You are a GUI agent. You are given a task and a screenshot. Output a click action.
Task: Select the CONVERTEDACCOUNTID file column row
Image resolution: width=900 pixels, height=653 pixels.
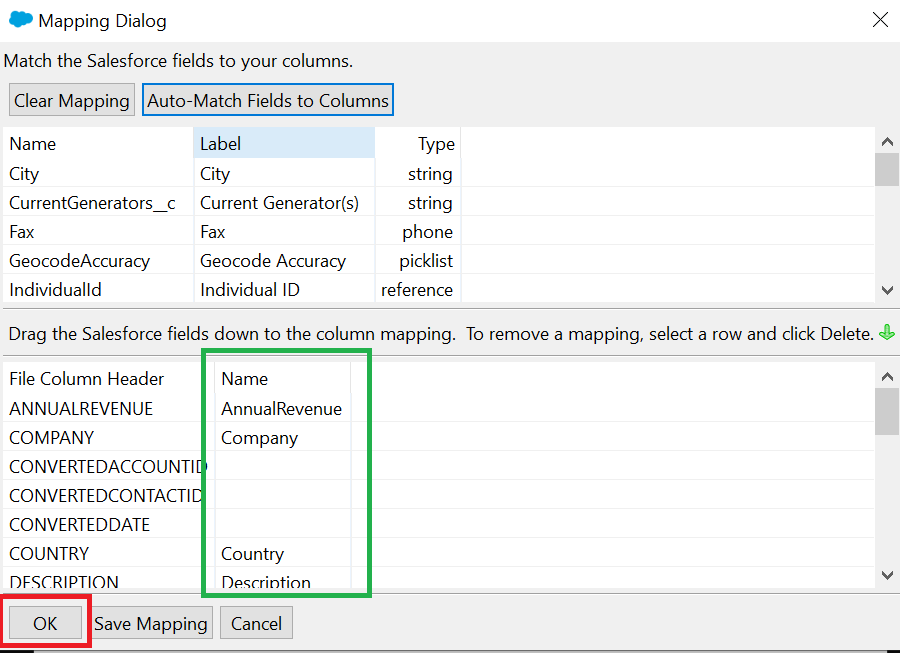pos(108,467)
